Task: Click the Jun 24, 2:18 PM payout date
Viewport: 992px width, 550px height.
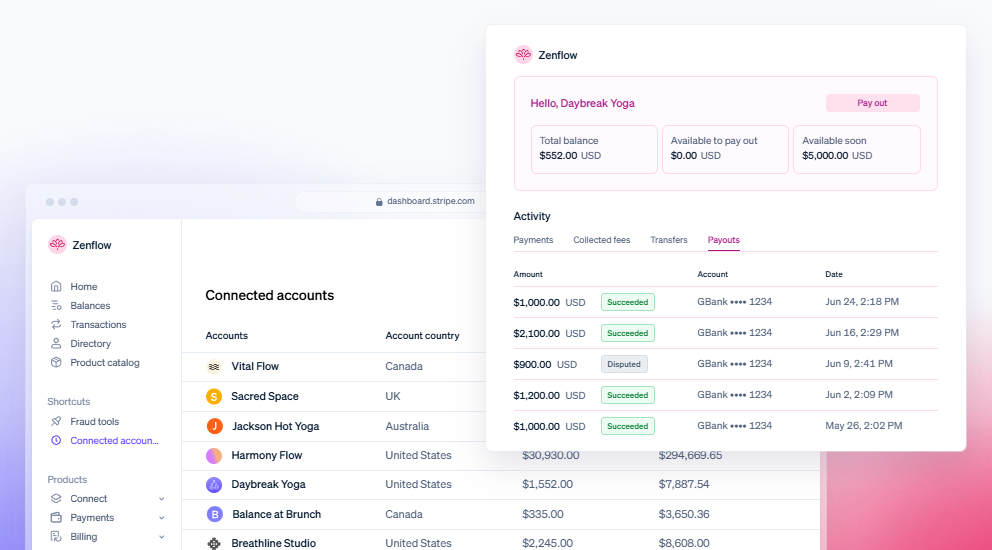Action: pyautogui.click(x=862, y=302)
